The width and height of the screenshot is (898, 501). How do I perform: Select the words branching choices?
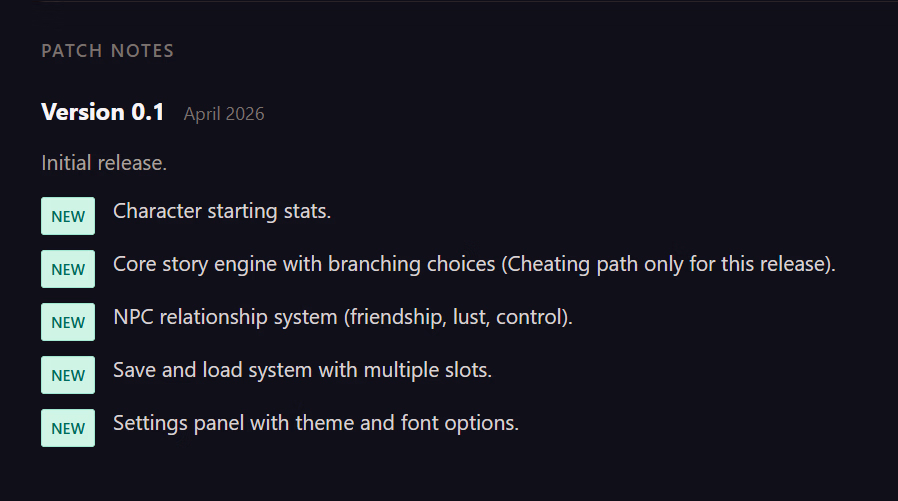[x=424, y=264]
